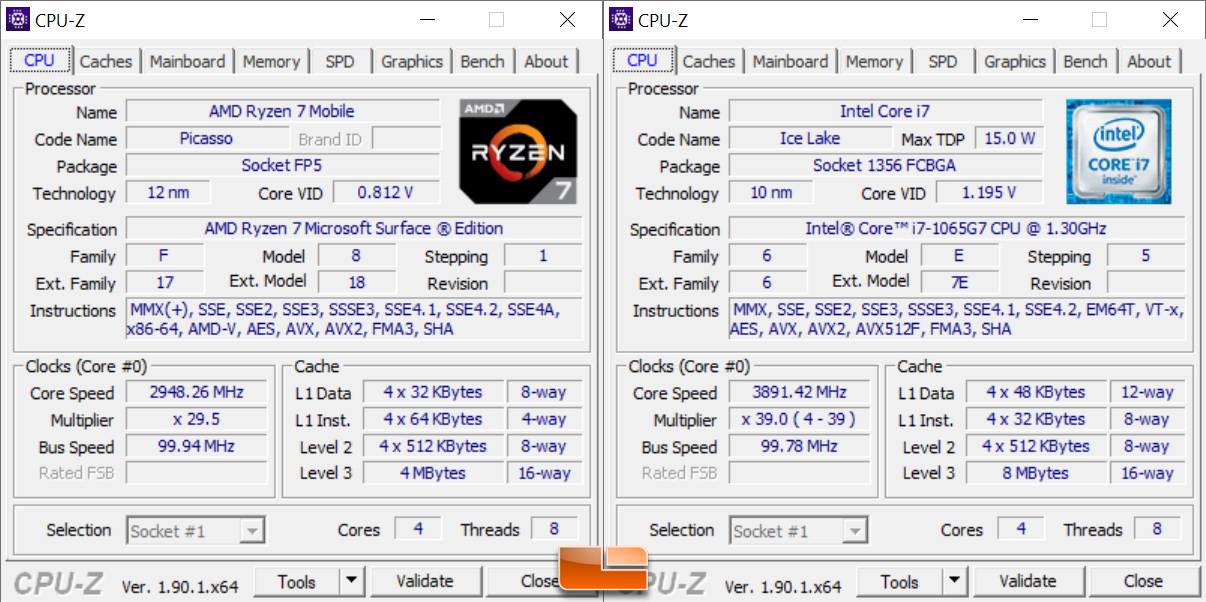
Task: Open Tools dropdown arrow in right window
Action: [955, 581]
